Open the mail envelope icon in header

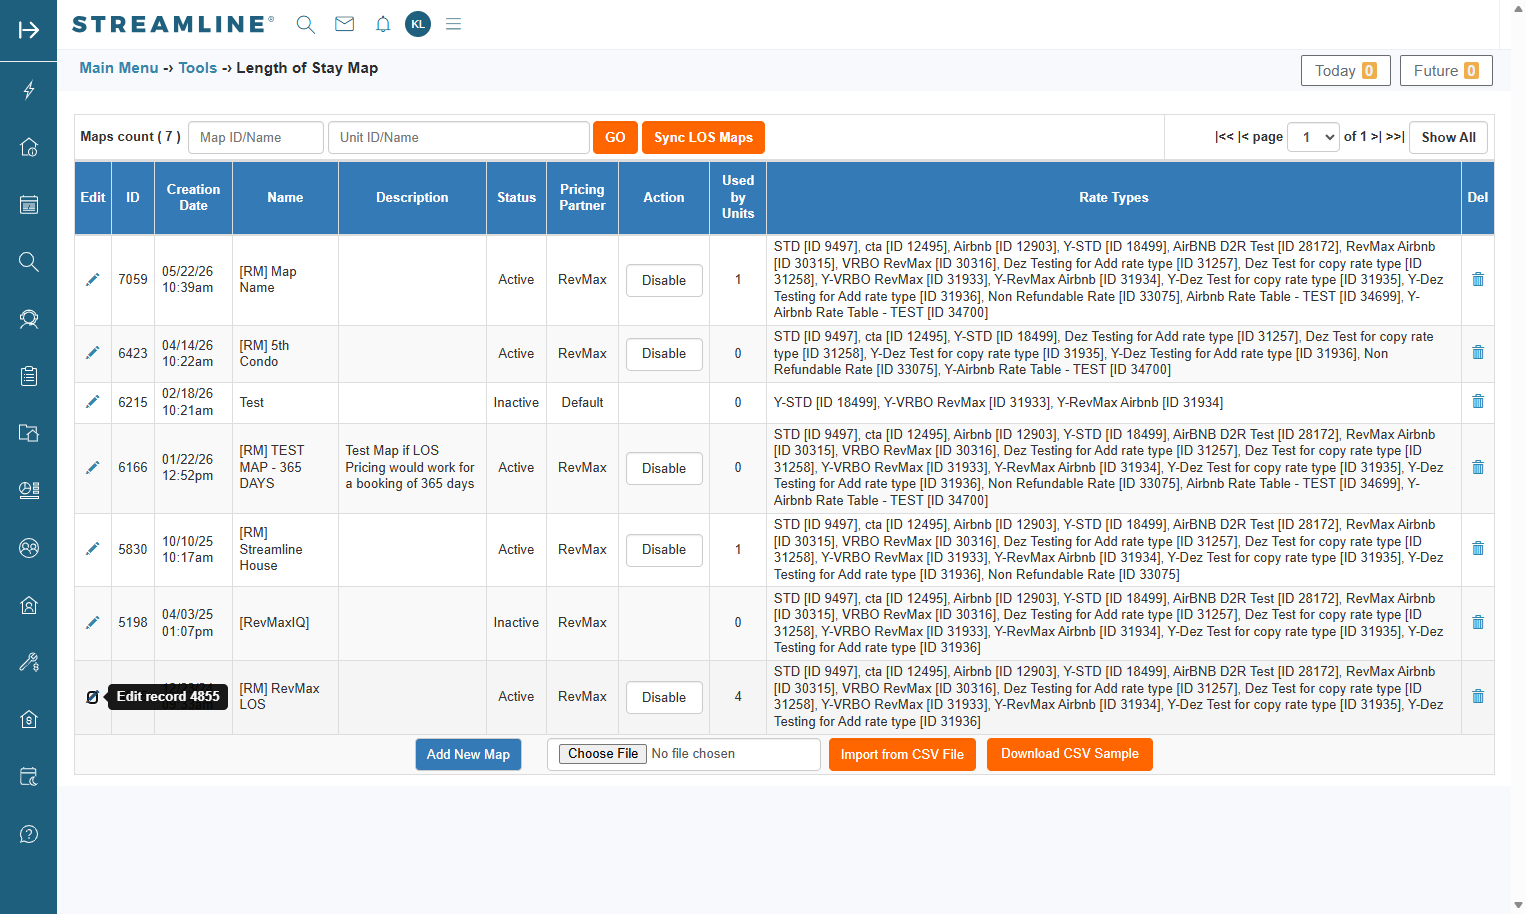pyautogui.click(x=345, y=24)
